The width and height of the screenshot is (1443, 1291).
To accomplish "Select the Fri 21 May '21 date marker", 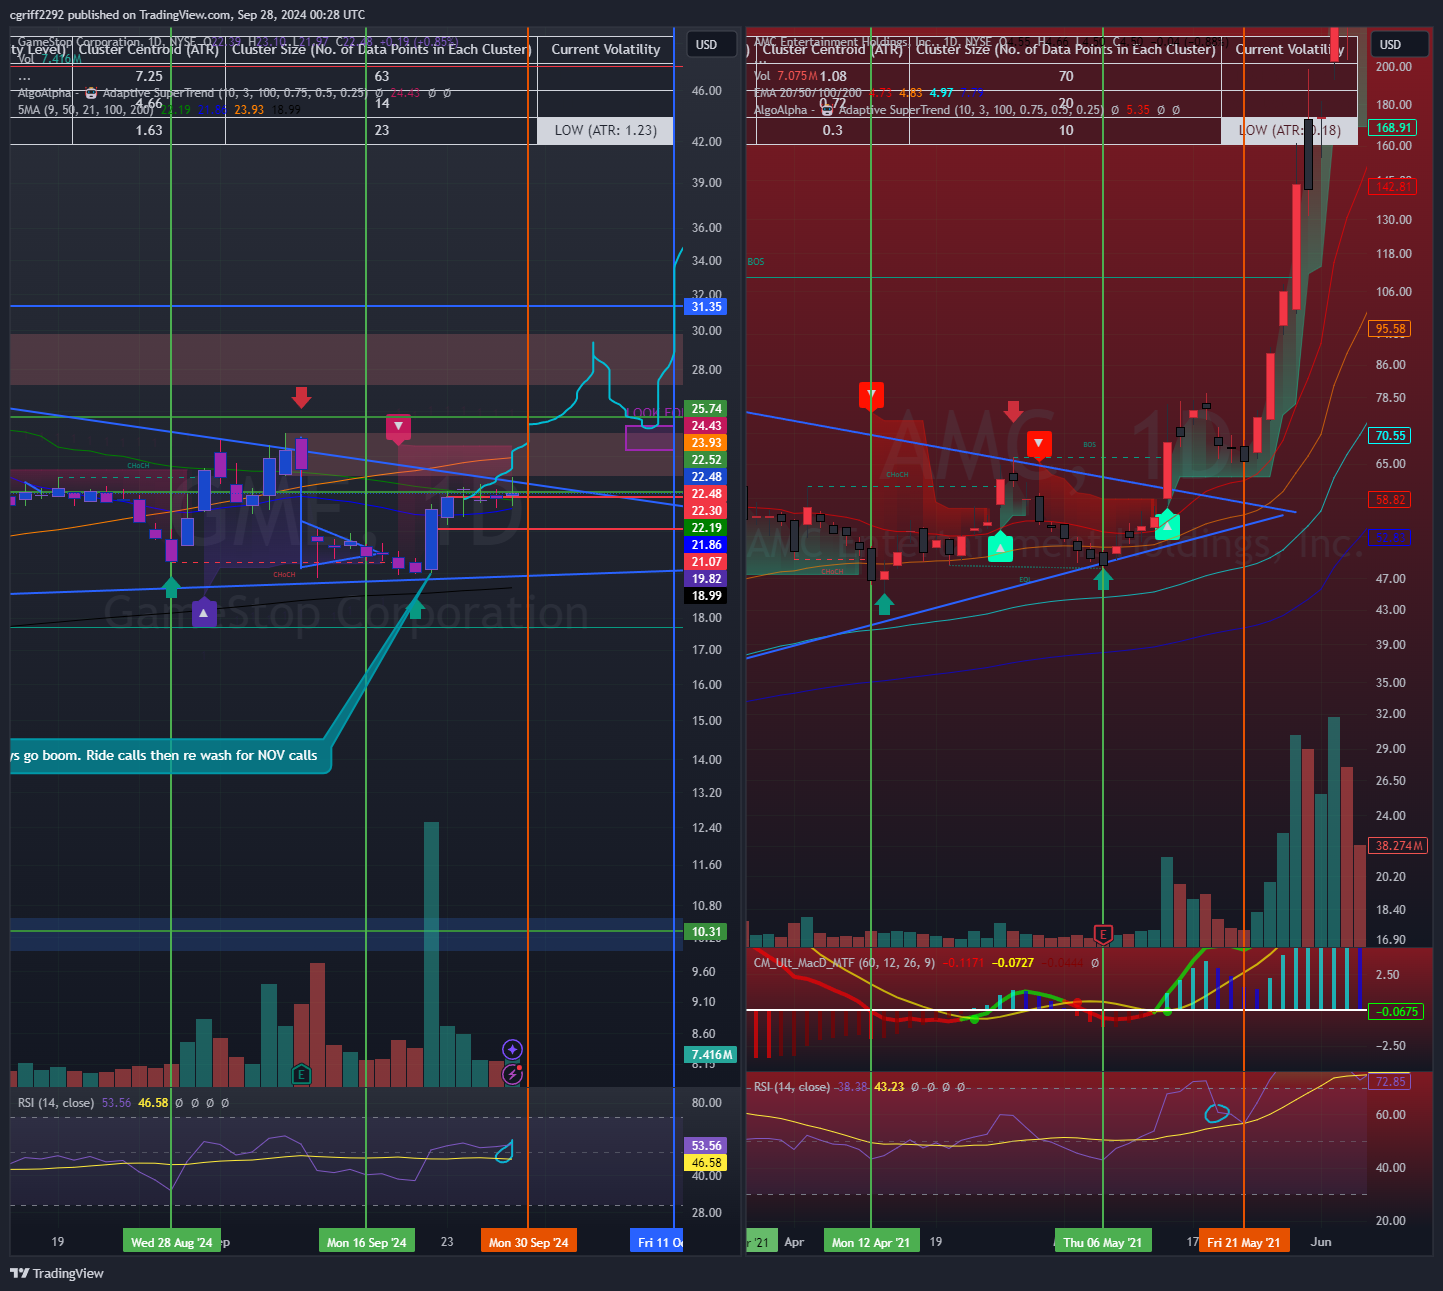I will coord(1244,1242).
